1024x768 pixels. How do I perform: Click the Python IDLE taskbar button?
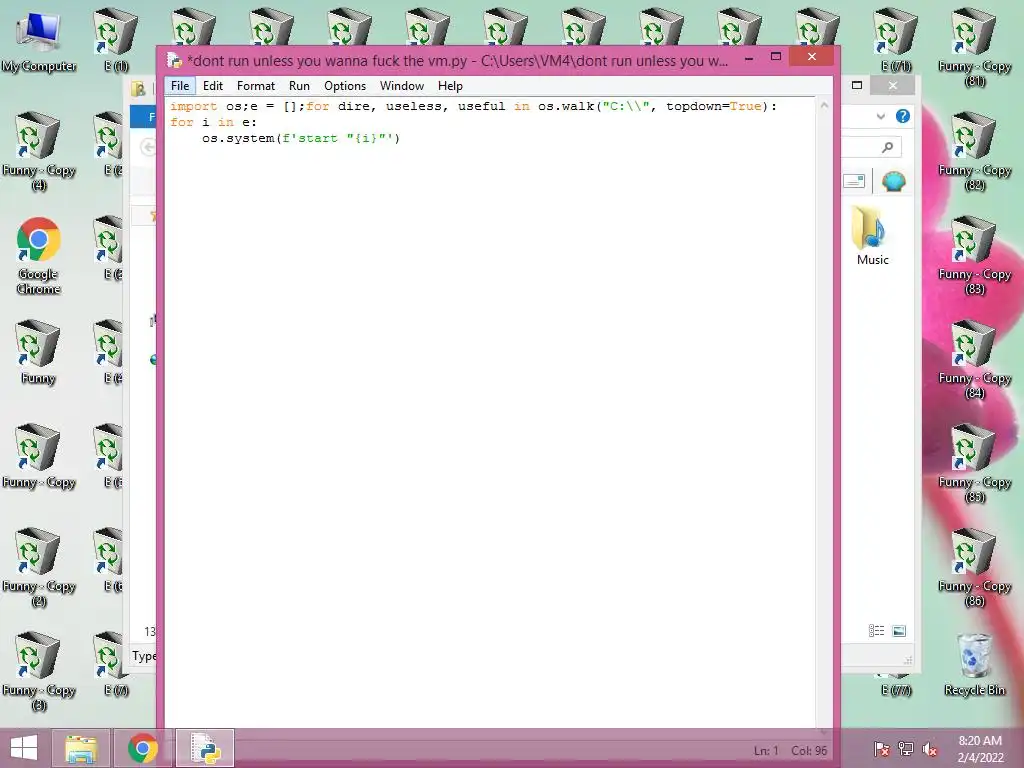click(x=205, y=748)
